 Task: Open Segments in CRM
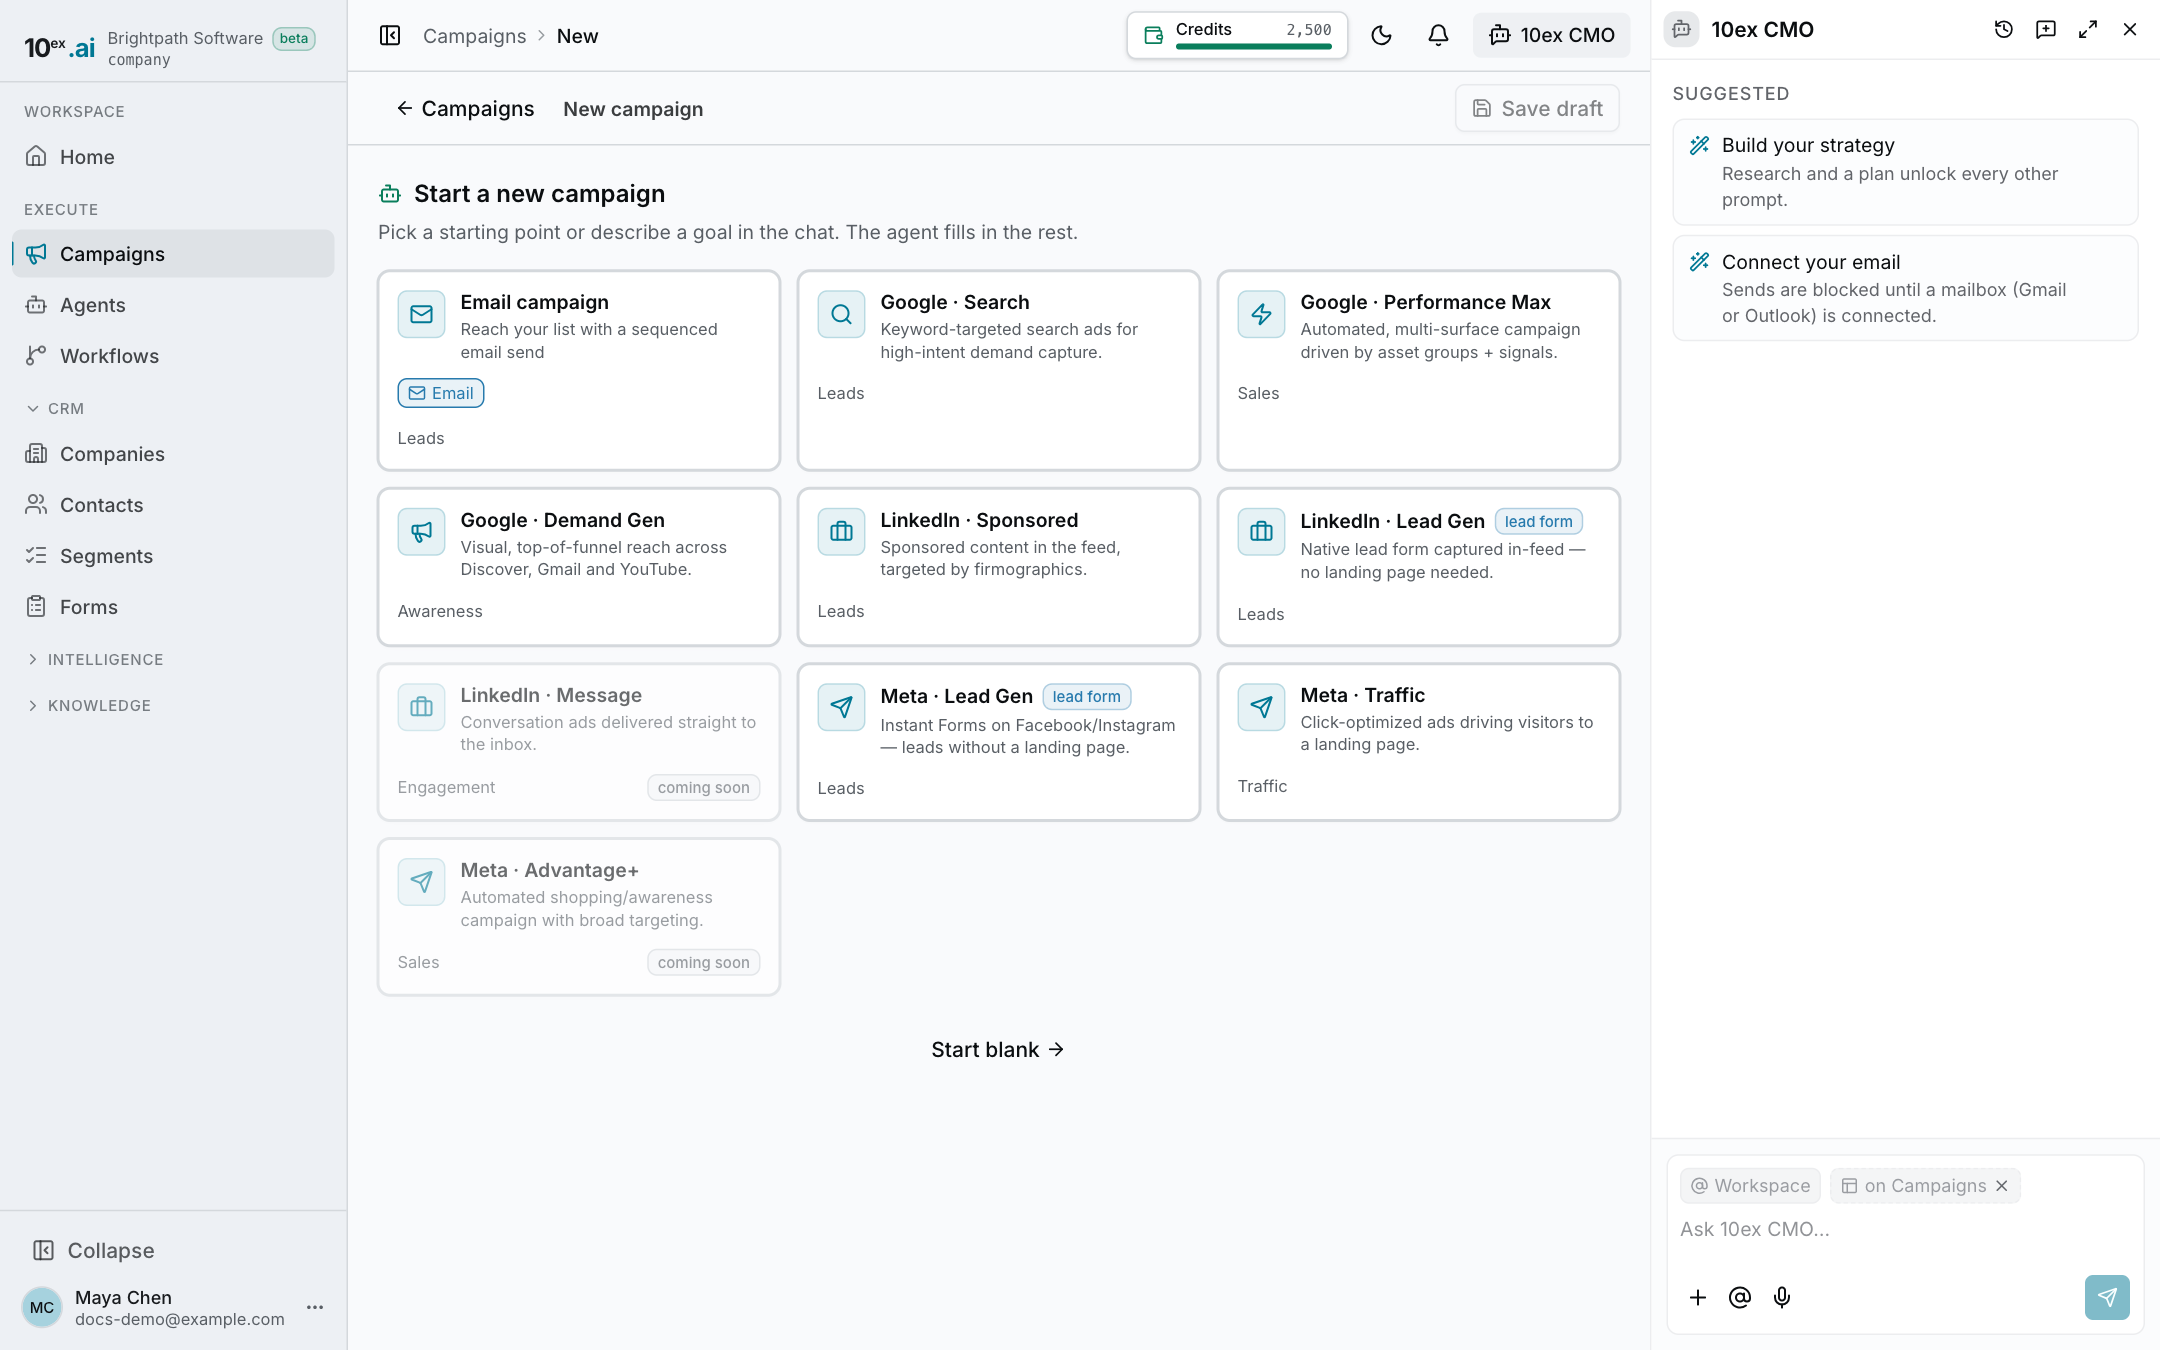coord(173,556)
